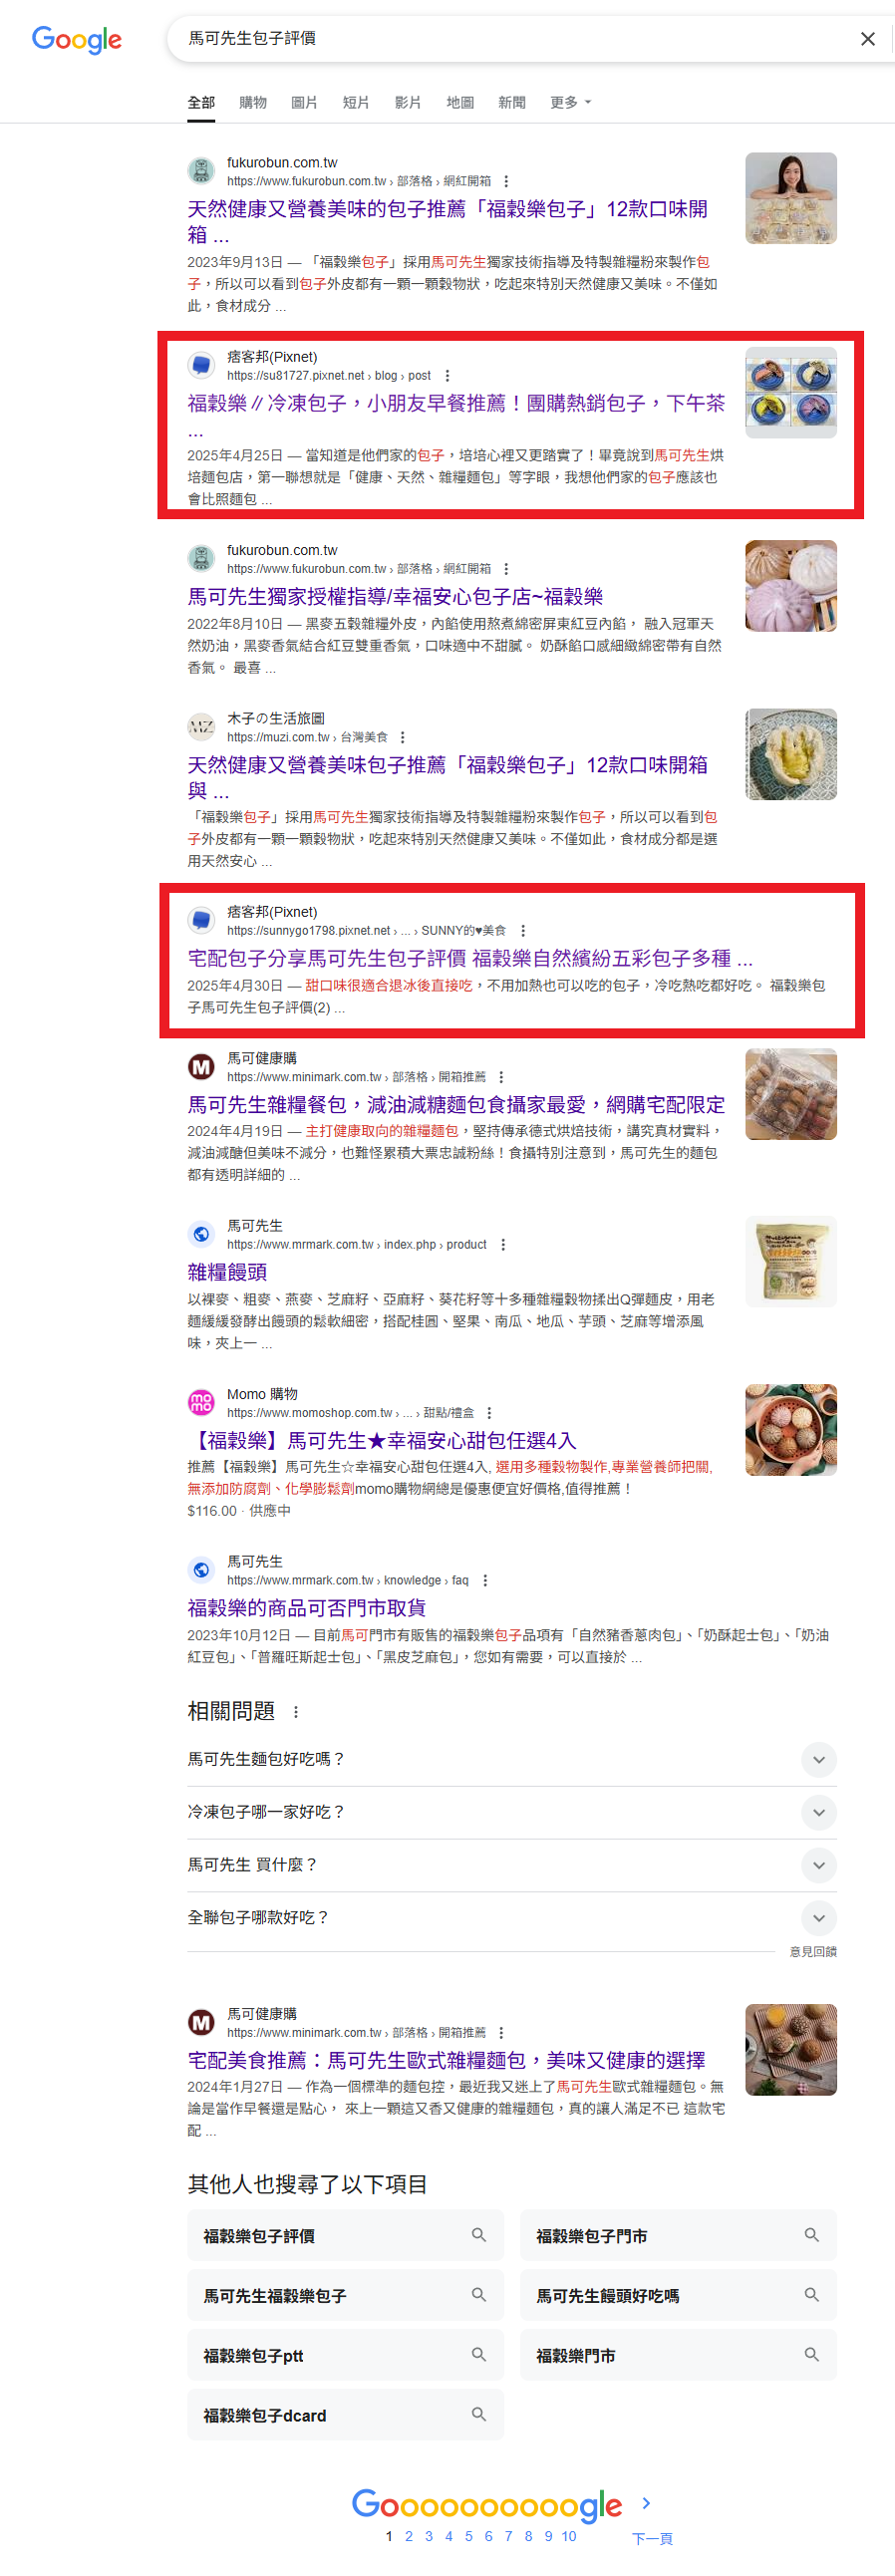The image size is (895, 2576).
Task: Click the Google logo at top left
Action: pos(77,40)
